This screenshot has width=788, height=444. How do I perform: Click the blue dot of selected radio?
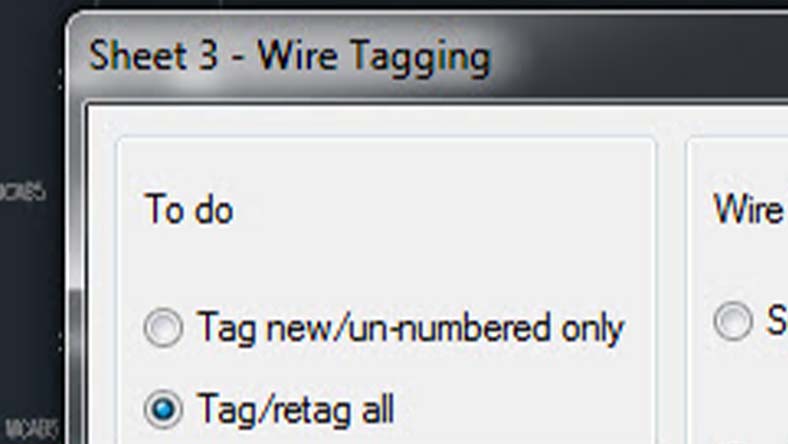point(163,409)
